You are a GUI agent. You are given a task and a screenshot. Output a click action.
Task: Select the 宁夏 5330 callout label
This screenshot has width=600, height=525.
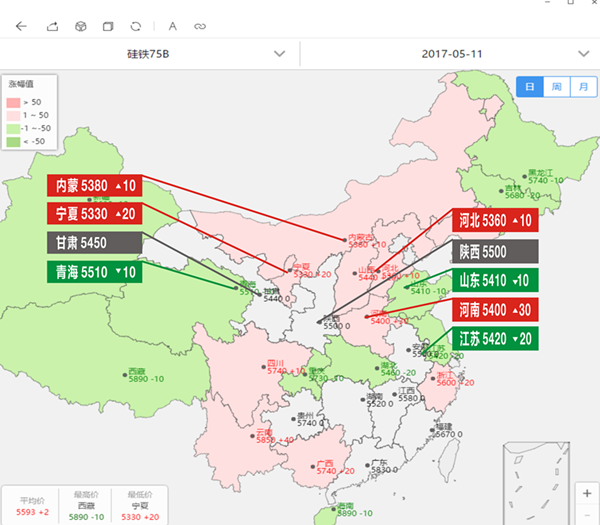click(x=95, y=214)
